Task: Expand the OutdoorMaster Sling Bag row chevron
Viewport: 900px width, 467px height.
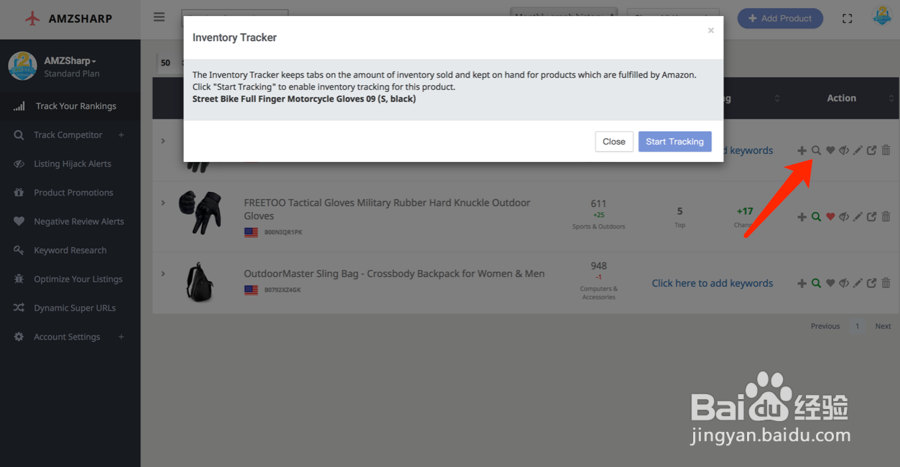Action: coord(163,274)
